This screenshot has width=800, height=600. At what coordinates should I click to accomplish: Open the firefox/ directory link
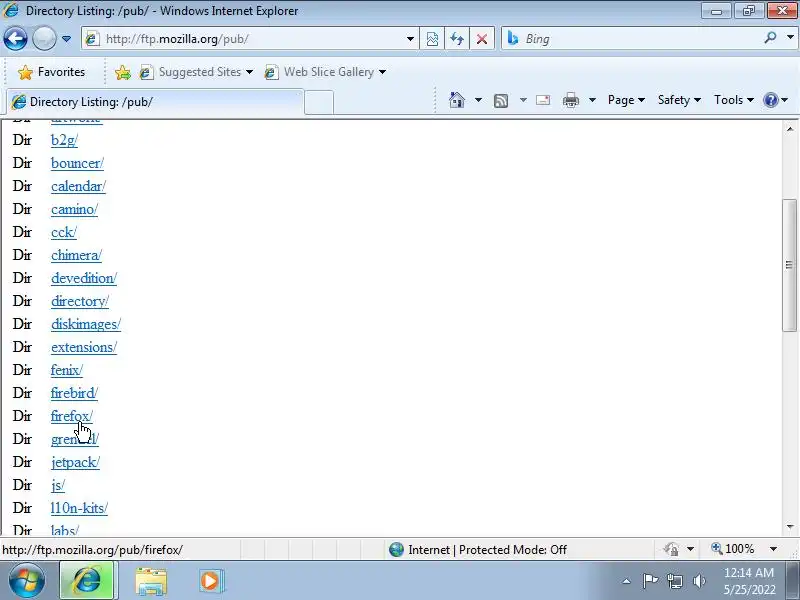(71, 415)
